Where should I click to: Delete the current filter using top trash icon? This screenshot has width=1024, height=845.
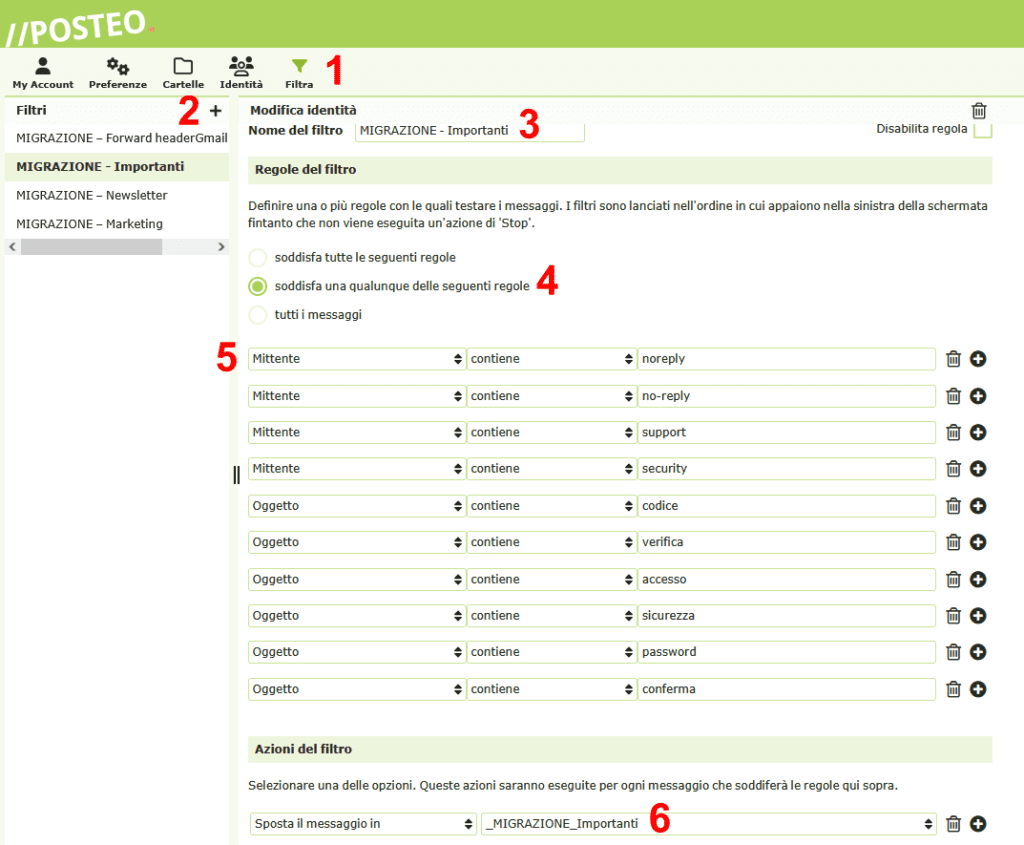tap(978, 111)
